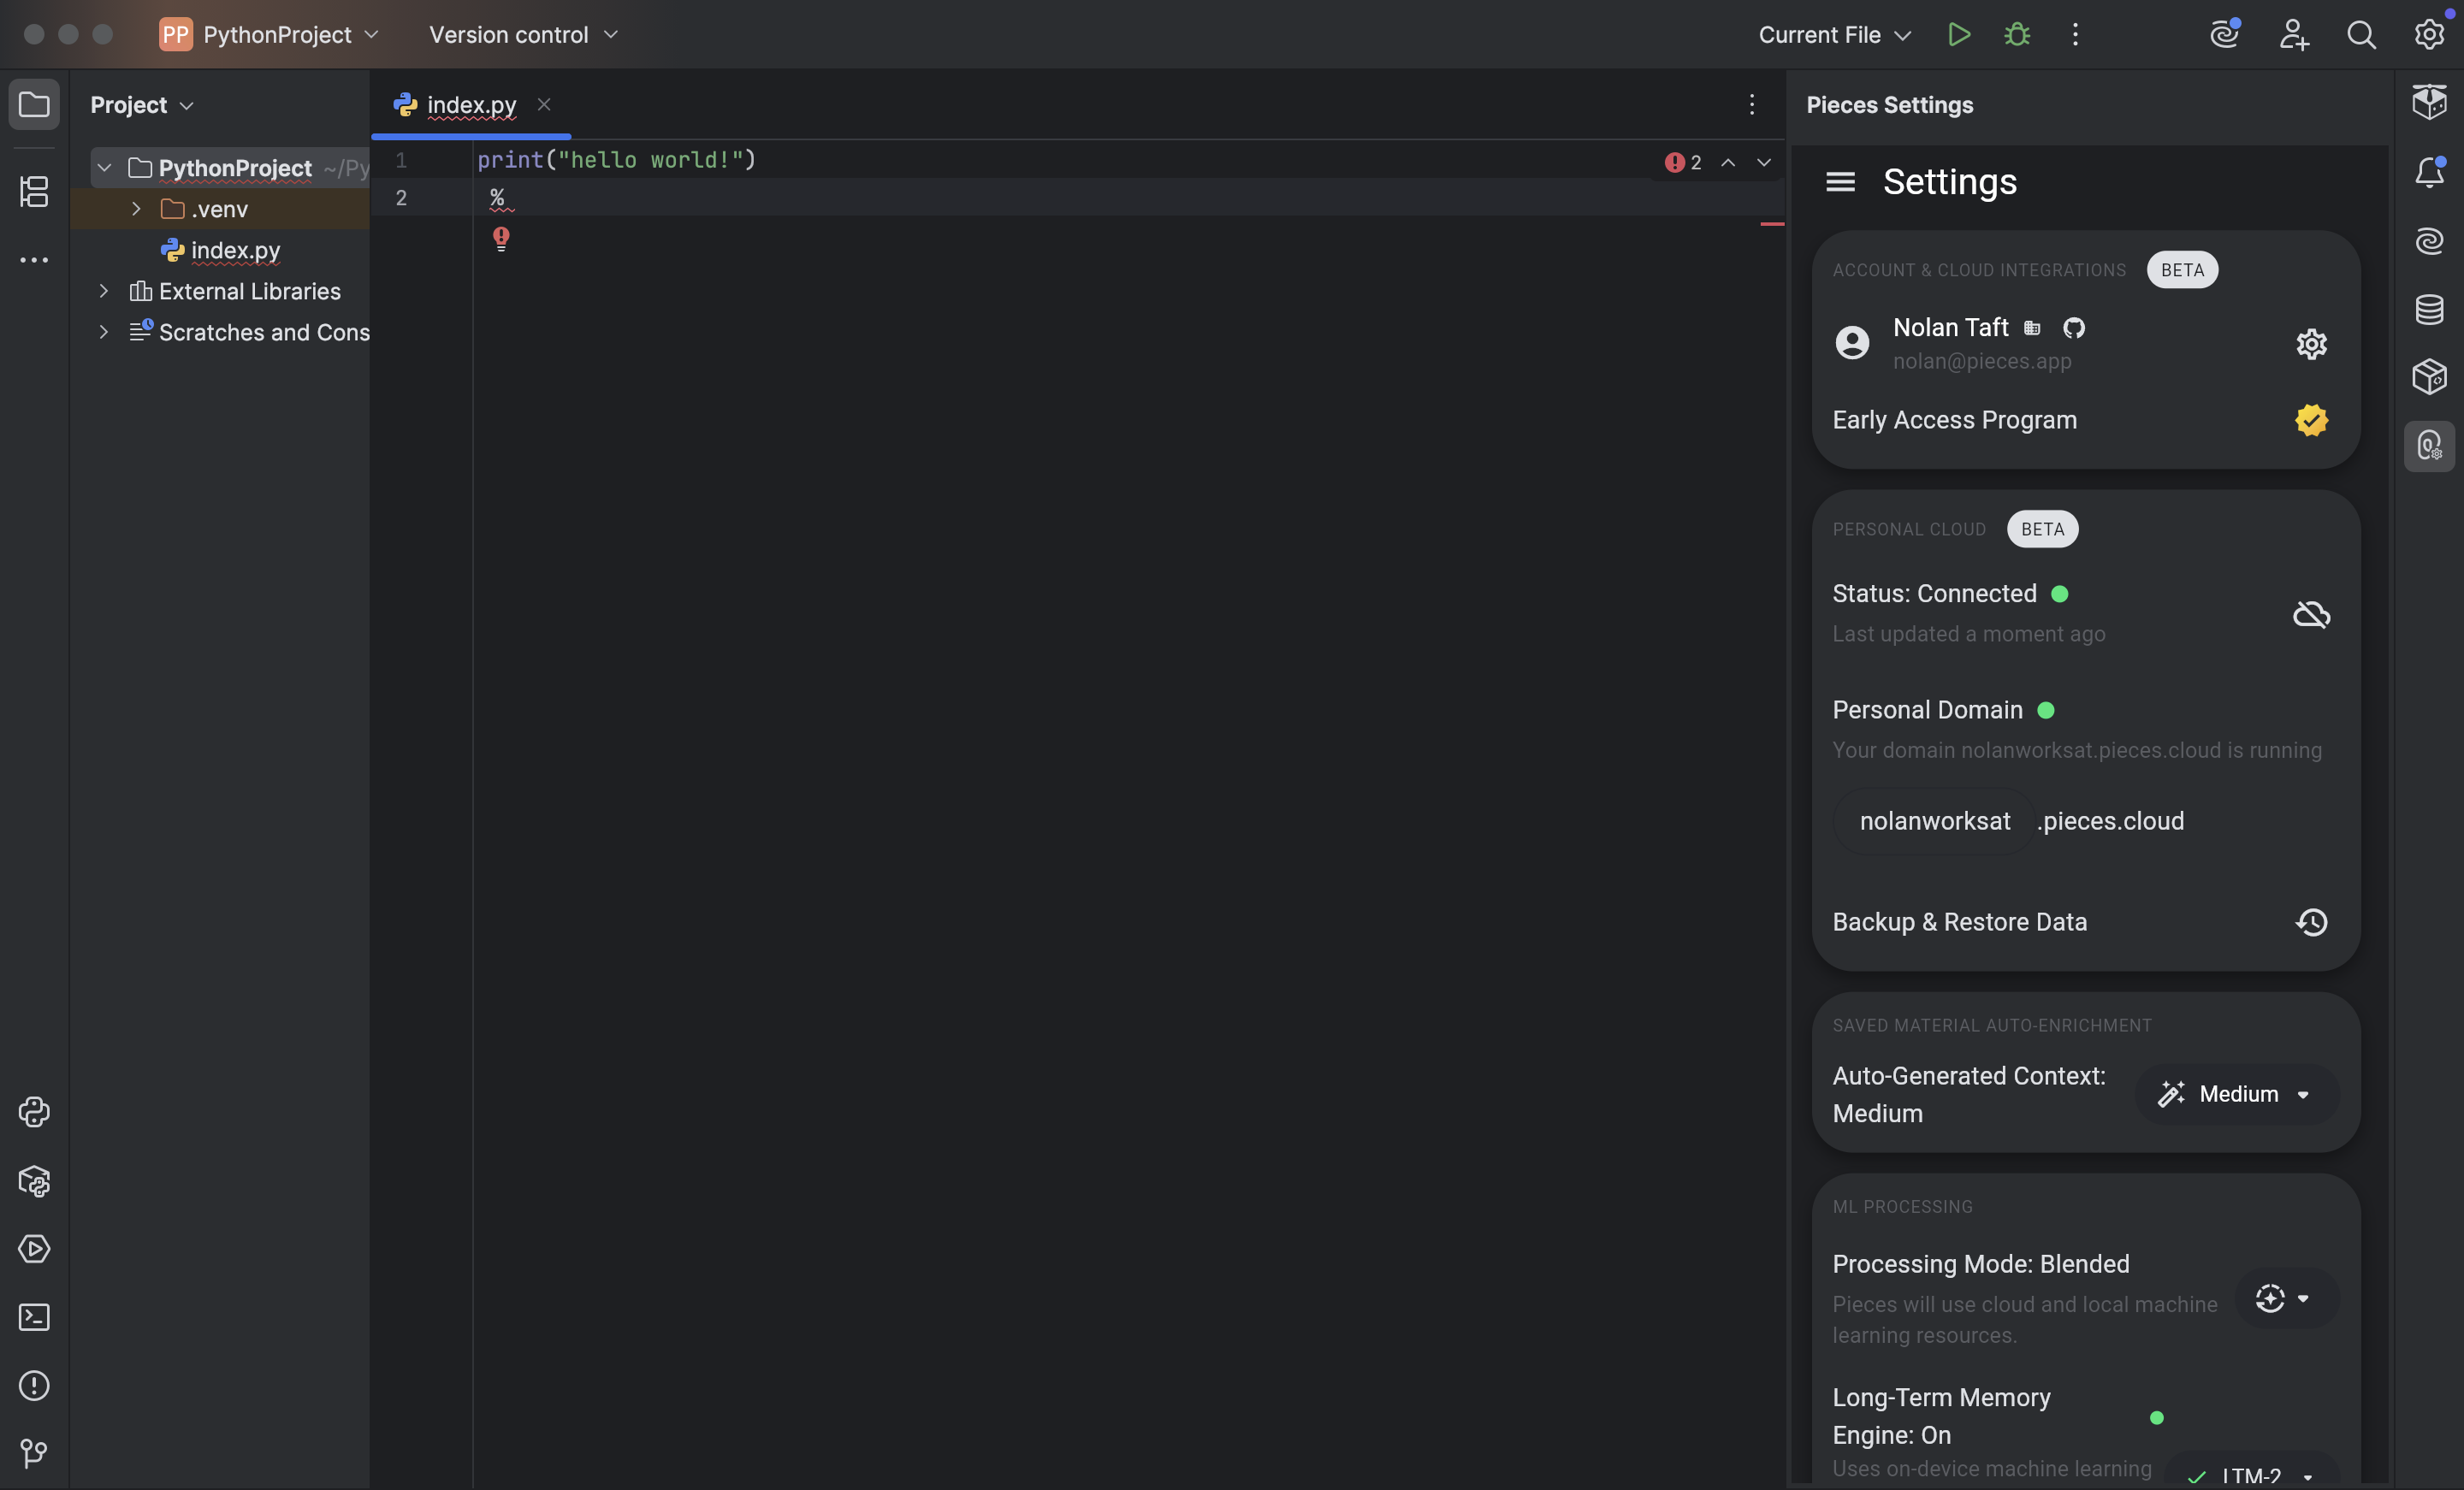The image size is (2464, 1490).
Task: Open the Python Packages icon
Action: coord(34,1181)
